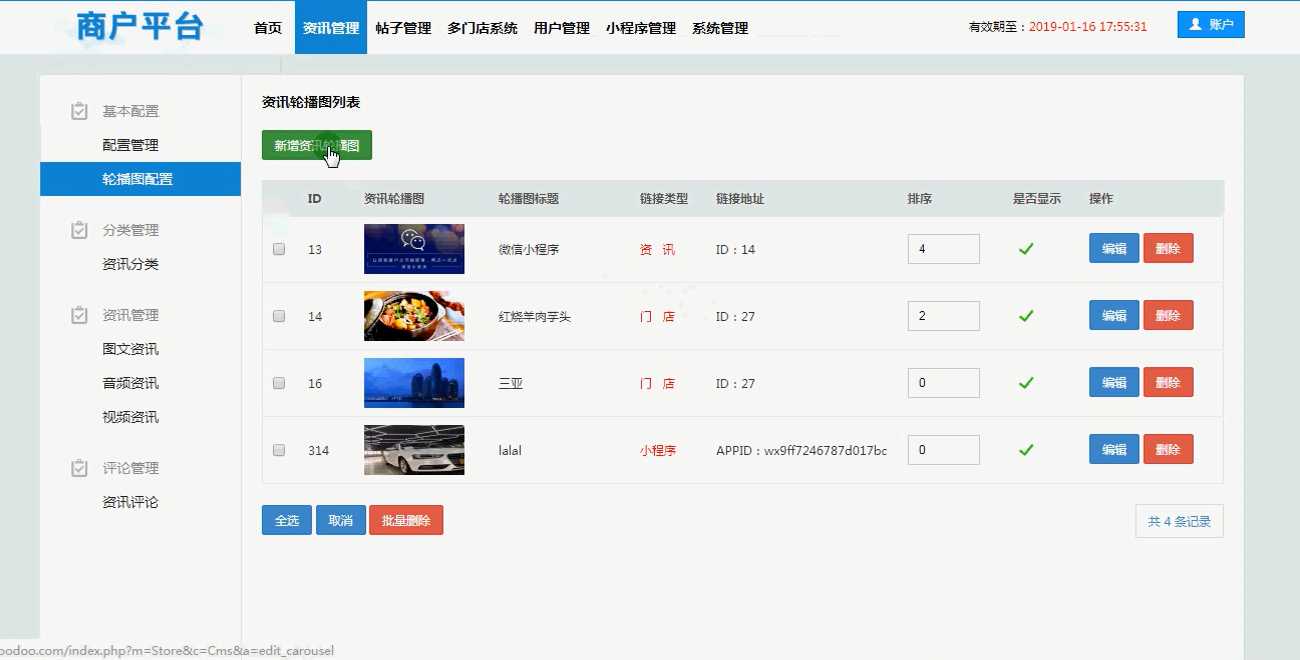Screen dimensions: 1300x660
Task: Switch to 小程序管理 in the navigation bar
Action: [x=640, y=28]
